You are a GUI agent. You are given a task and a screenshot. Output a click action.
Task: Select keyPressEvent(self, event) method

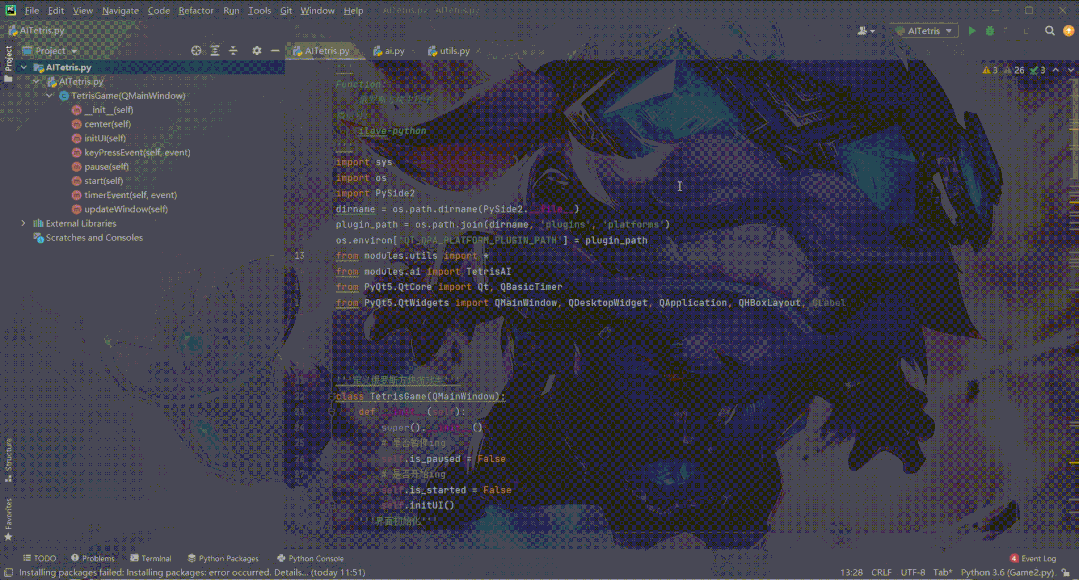131,153
